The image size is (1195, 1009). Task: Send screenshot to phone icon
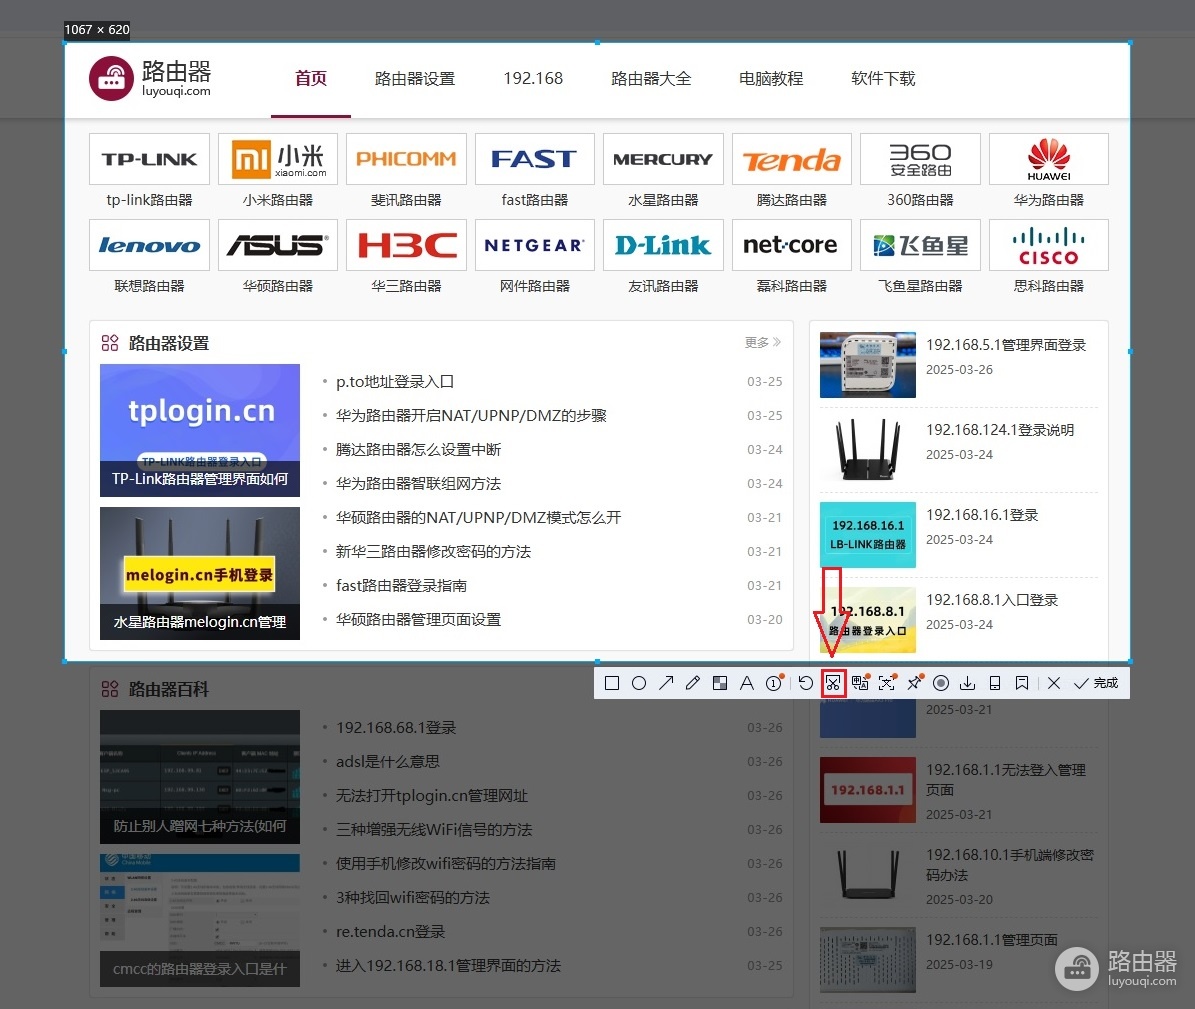(x=995, y=683)
